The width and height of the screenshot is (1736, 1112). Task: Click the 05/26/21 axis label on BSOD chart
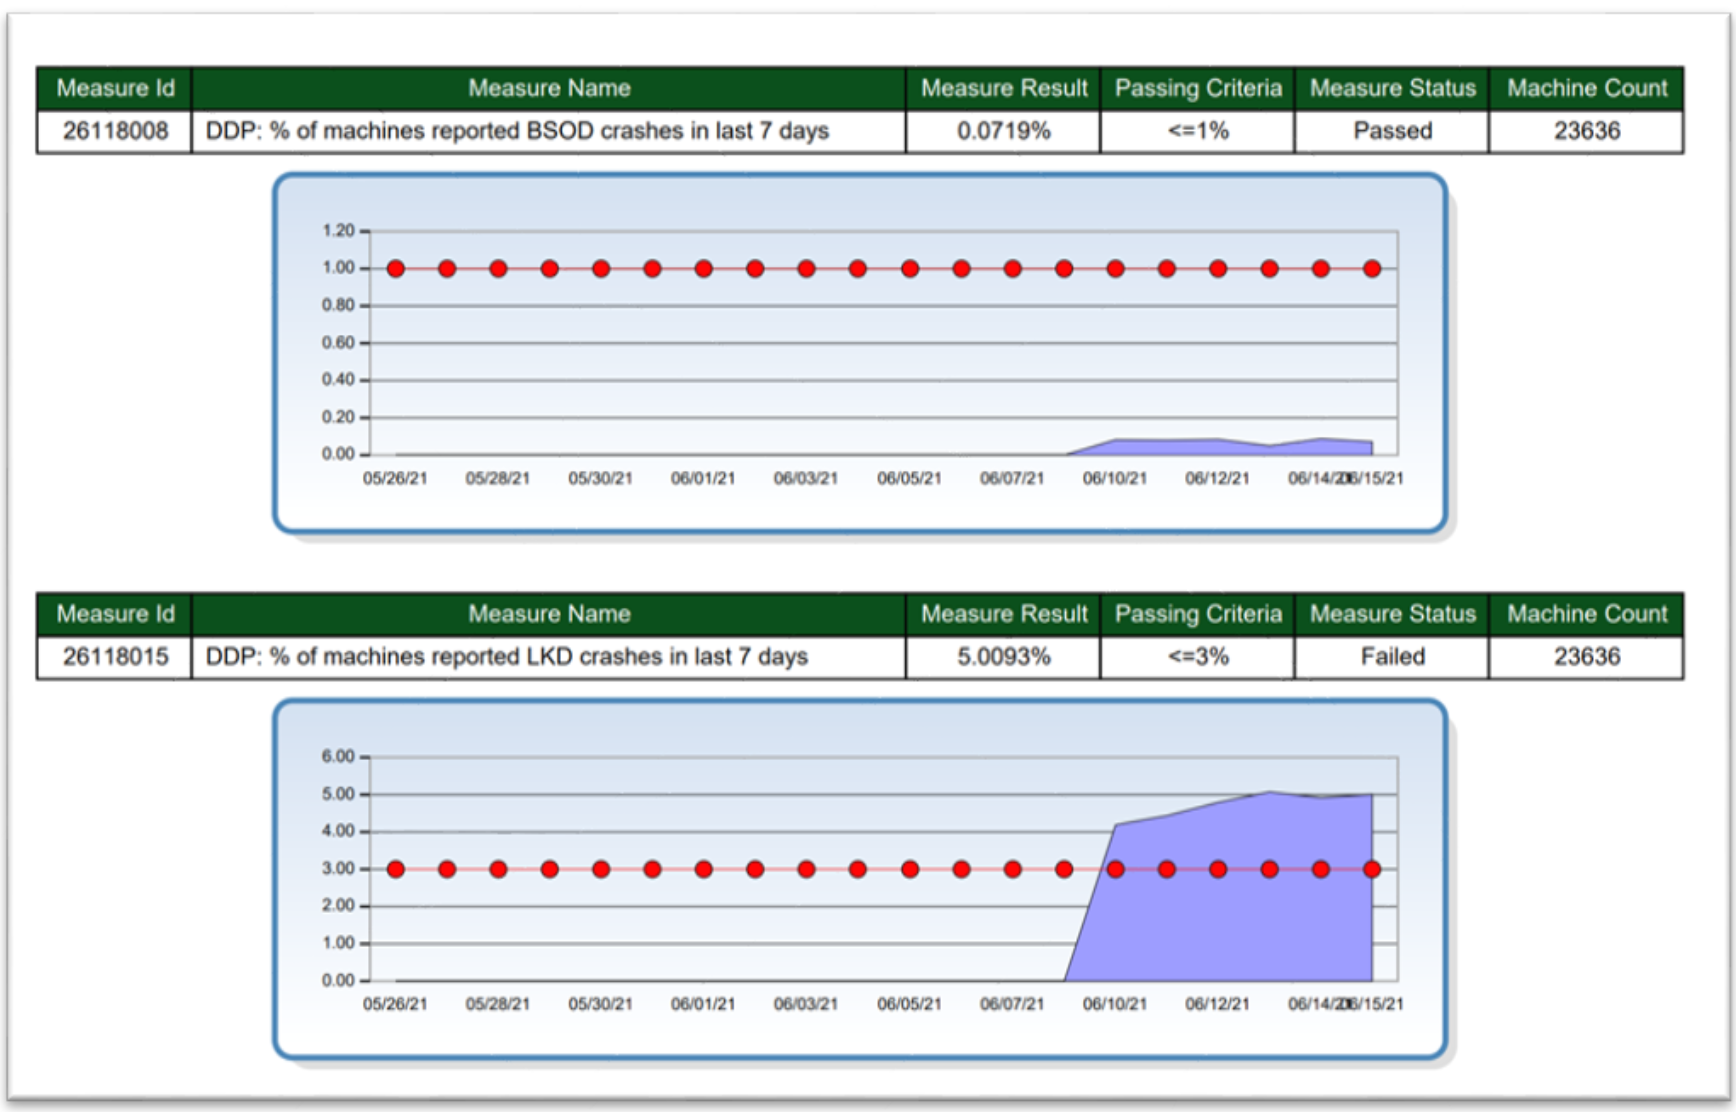click(x=397, y=477)
